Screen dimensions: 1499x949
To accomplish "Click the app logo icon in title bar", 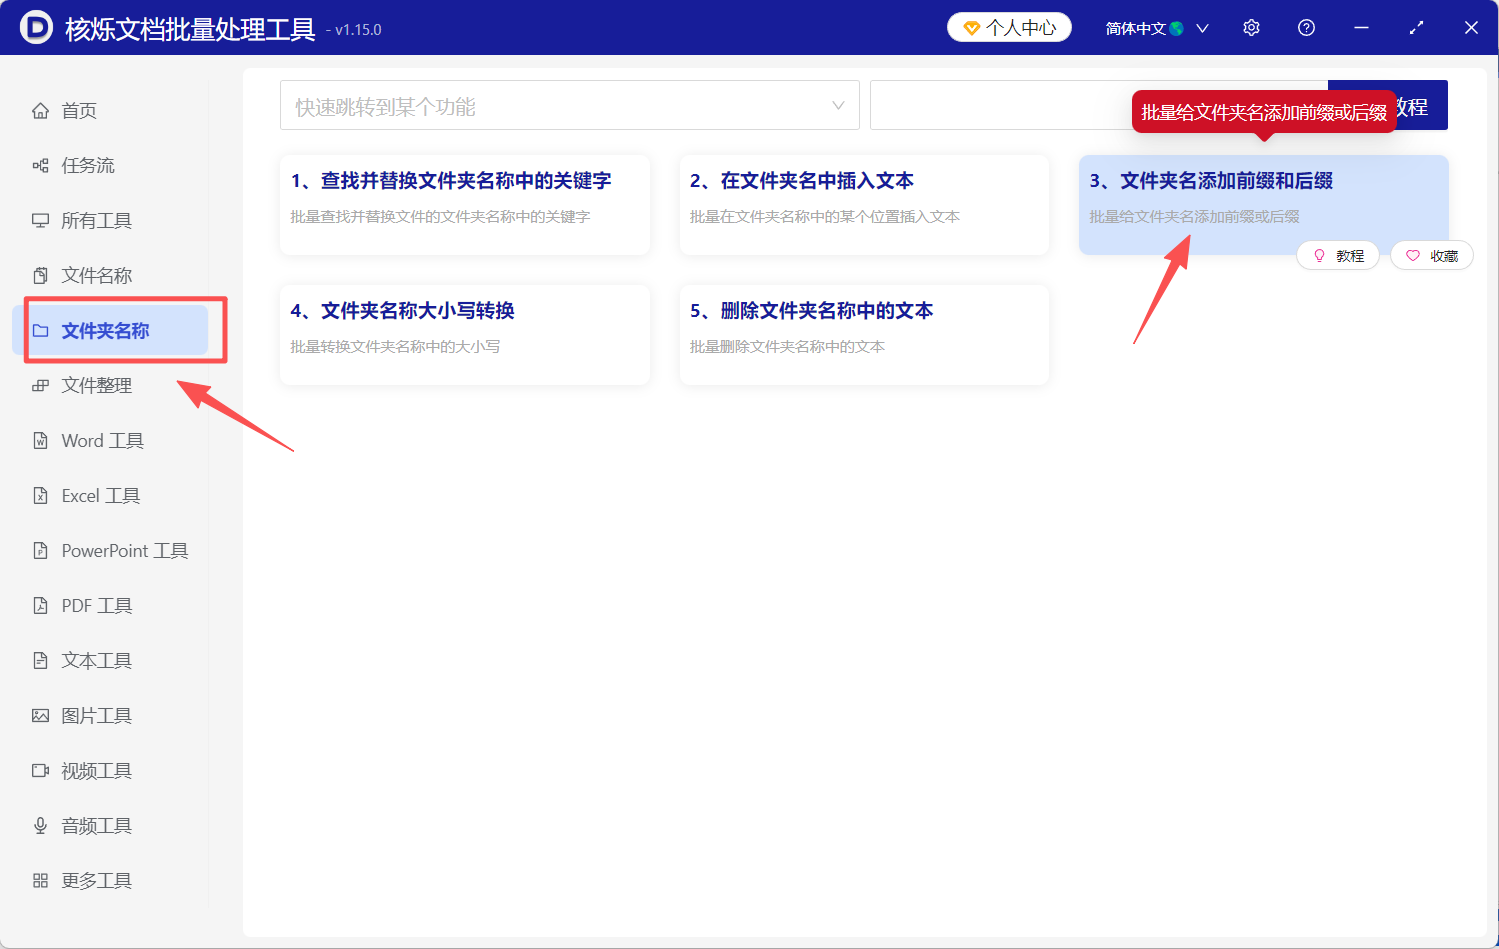I will (x=36, y=27).
